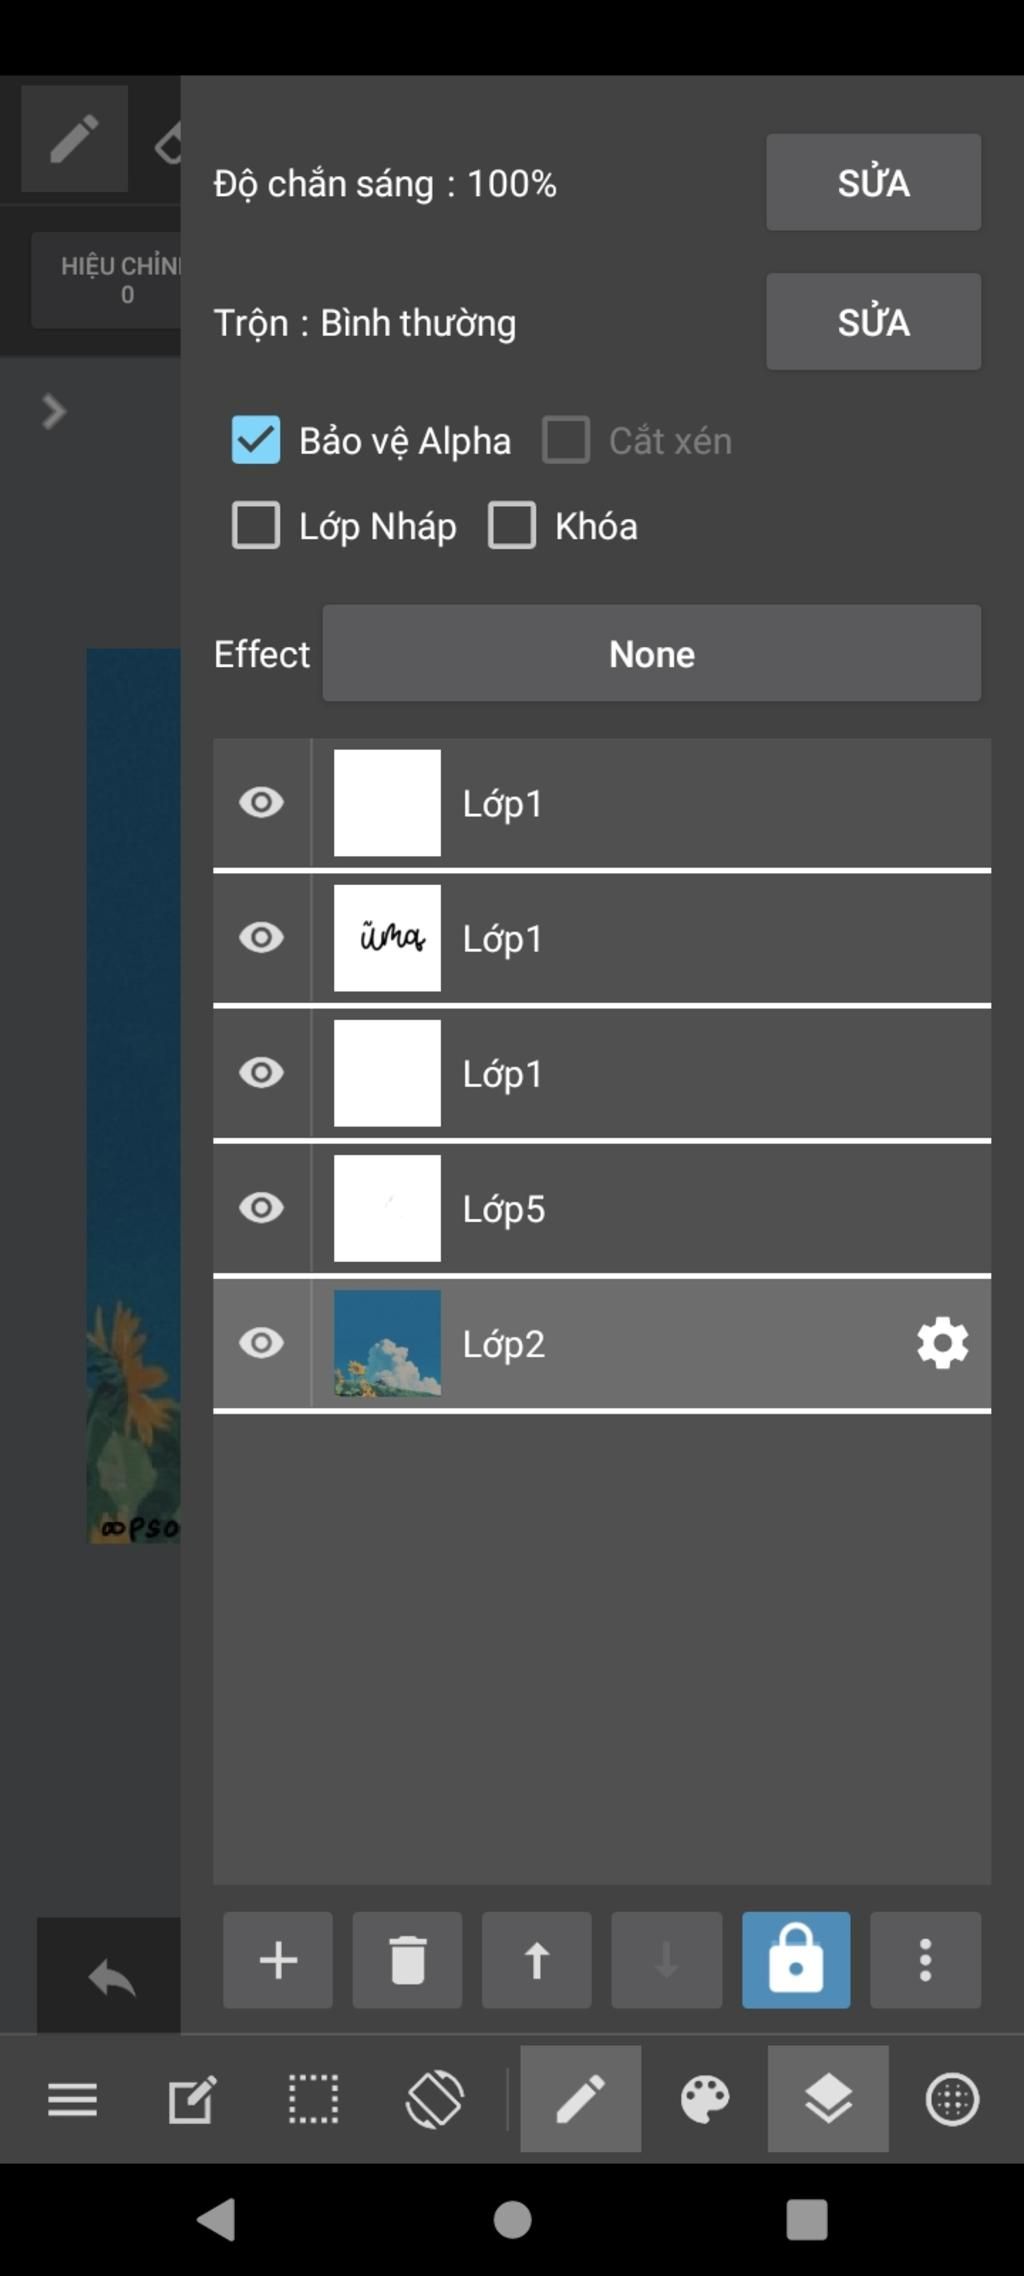Delete layer using trash icon
1024x2276 pixels.
(407, 1960)
